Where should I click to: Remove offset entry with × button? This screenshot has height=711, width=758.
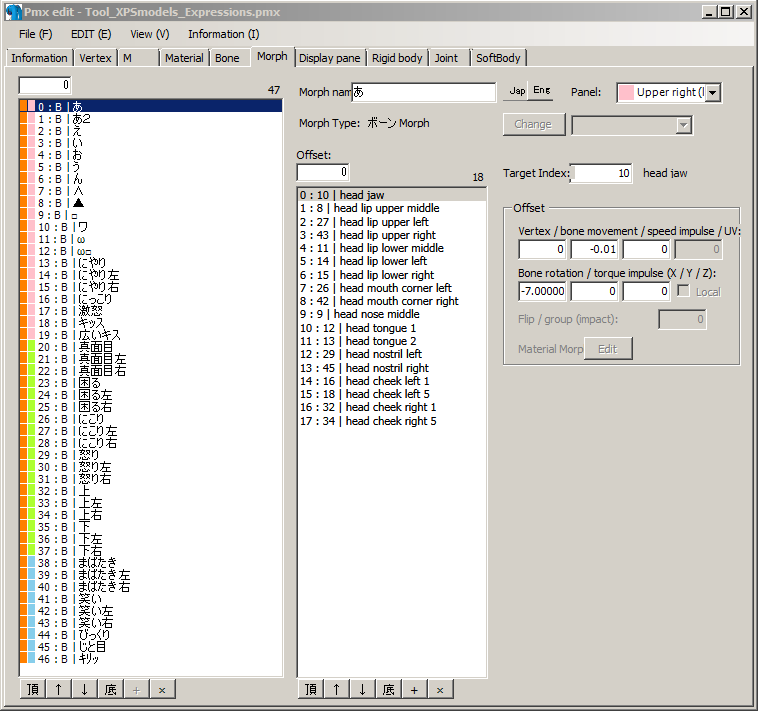coord(440,689)
